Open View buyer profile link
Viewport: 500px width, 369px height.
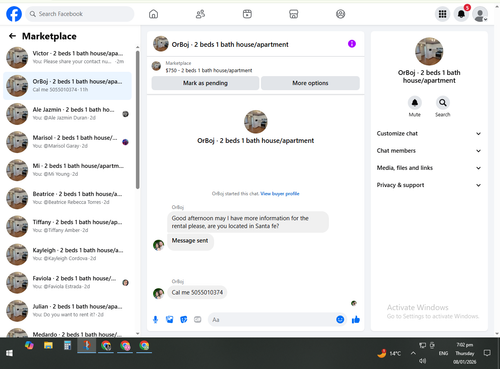coord(280,194)
